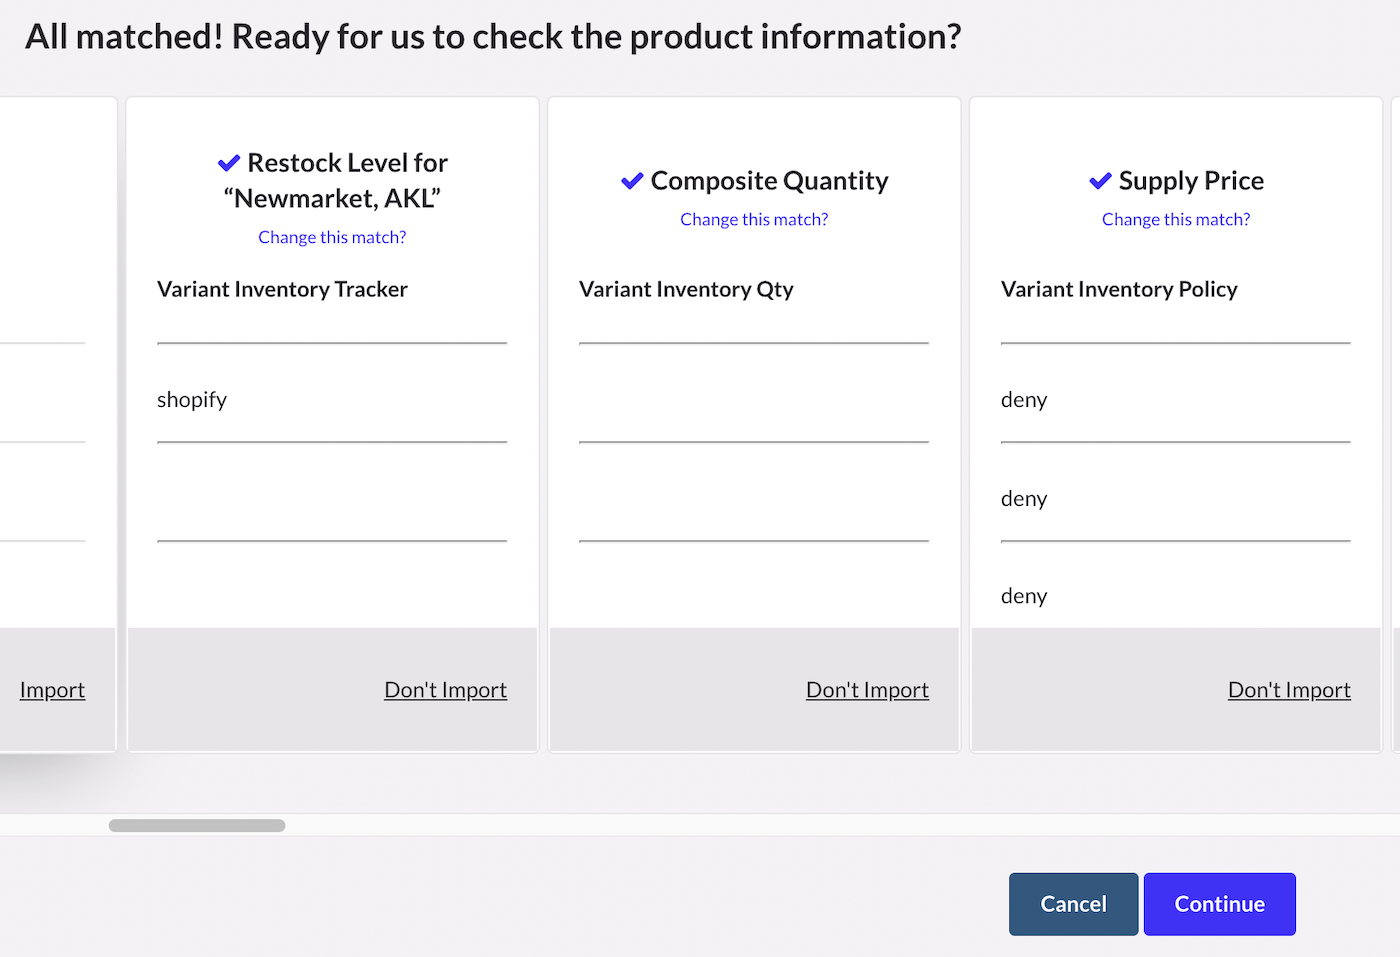Change the match for Restock Level column
Viewport: 1400px width, 957px height.
332,237
